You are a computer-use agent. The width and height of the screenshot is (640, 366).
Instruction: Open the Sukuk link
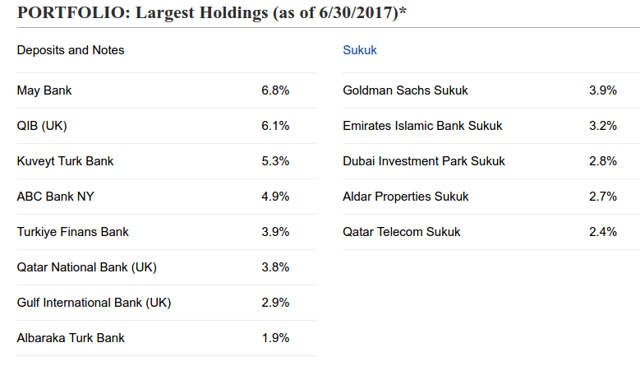coord(360,50)
